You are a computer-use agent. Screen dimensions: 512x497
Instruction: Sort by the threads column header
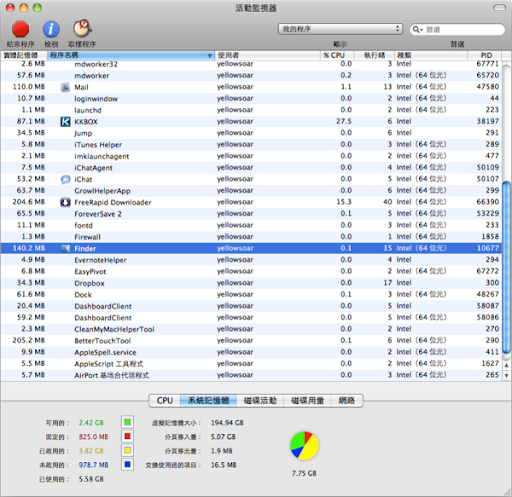[374, 55]
